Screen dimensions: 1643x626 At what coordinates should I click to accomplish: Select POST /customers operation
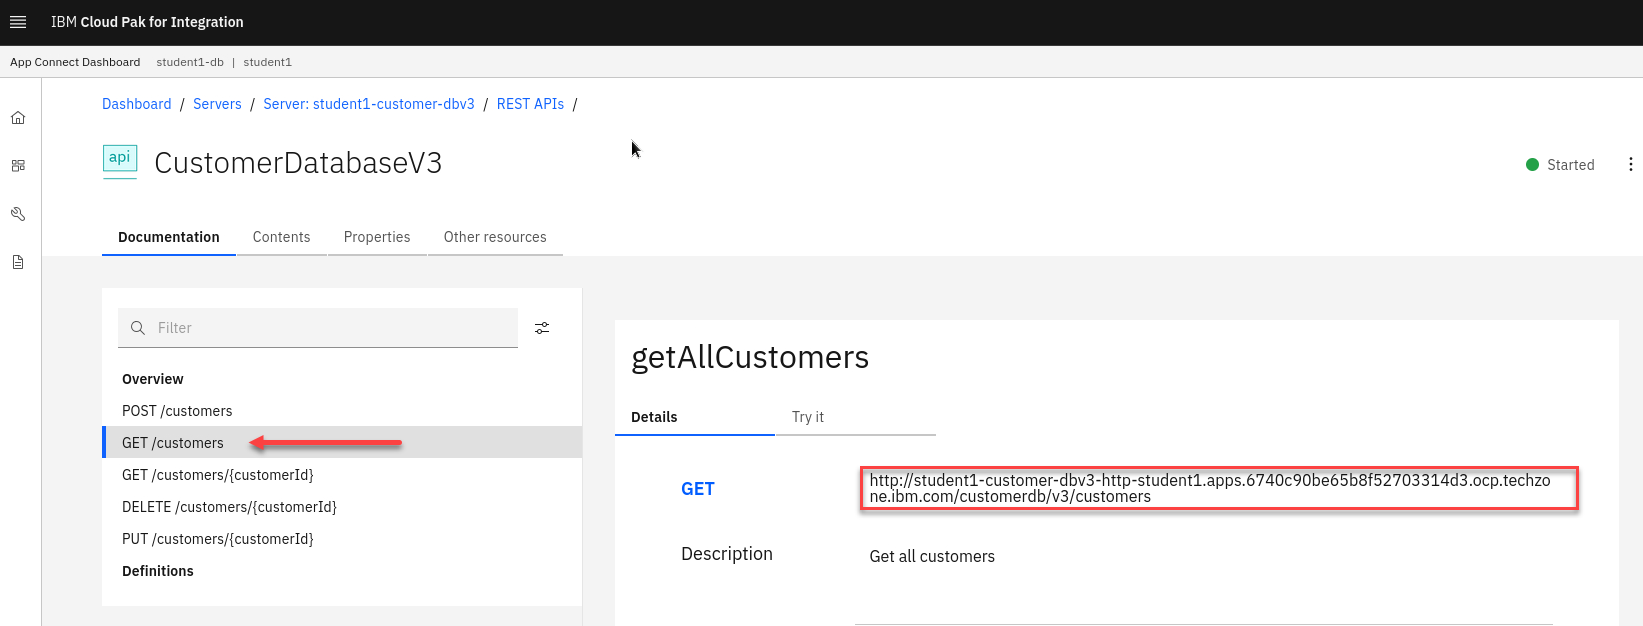[x=177, y=411]
